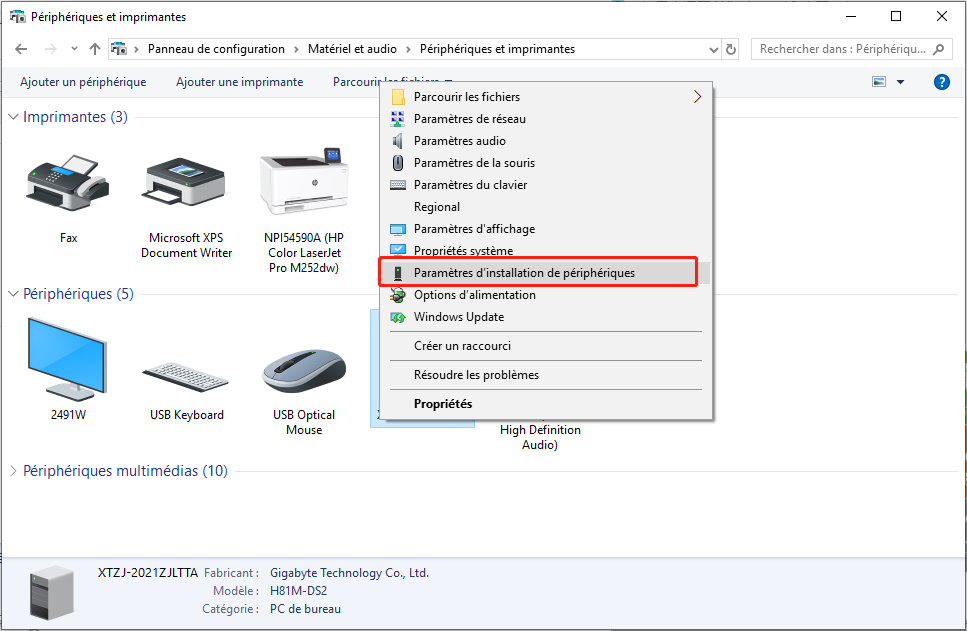
Task: Click the back navigation arrow
Action: coord(21,48)
